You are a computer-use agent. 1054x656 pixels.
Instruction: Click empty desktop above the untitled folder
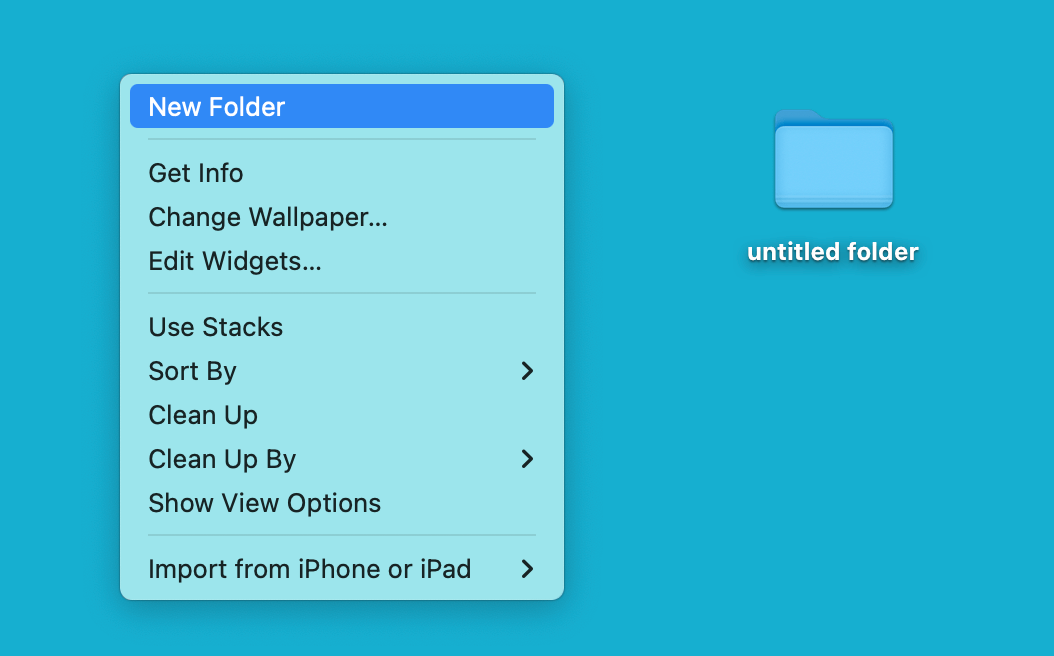pos(833,50)
